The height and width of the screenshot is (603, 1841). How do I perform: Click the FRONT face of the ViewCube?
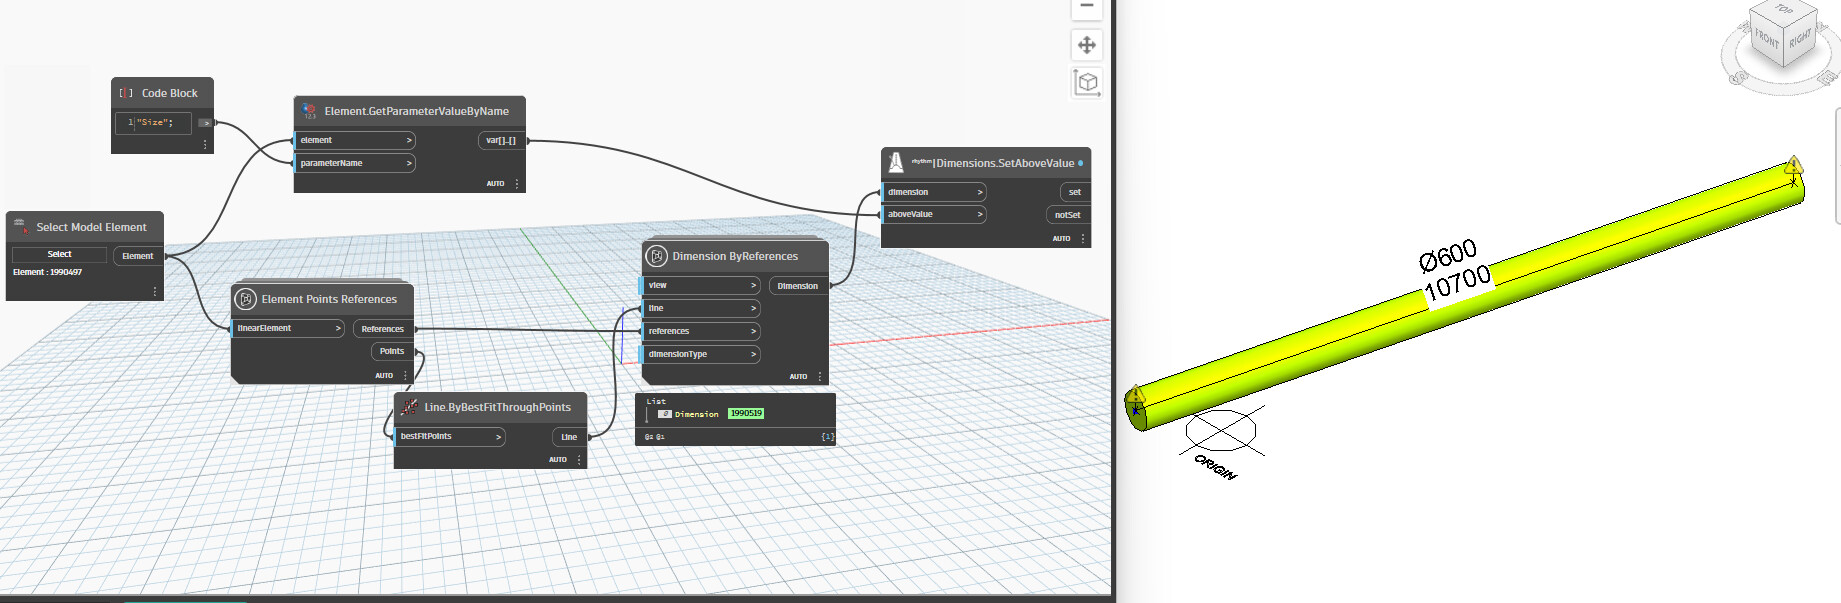1767,40
